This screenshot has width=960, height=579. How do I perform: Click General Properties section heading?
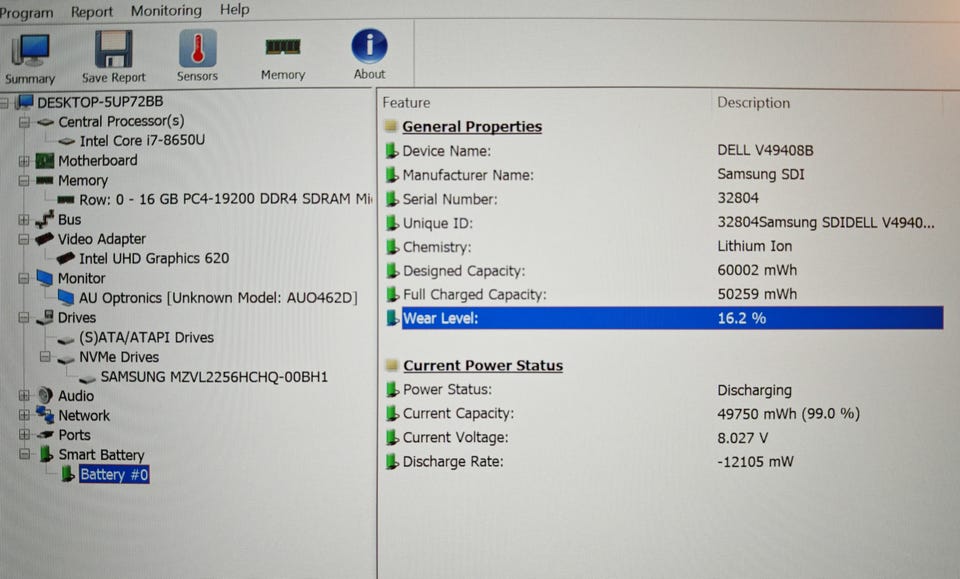pos(472,127)
